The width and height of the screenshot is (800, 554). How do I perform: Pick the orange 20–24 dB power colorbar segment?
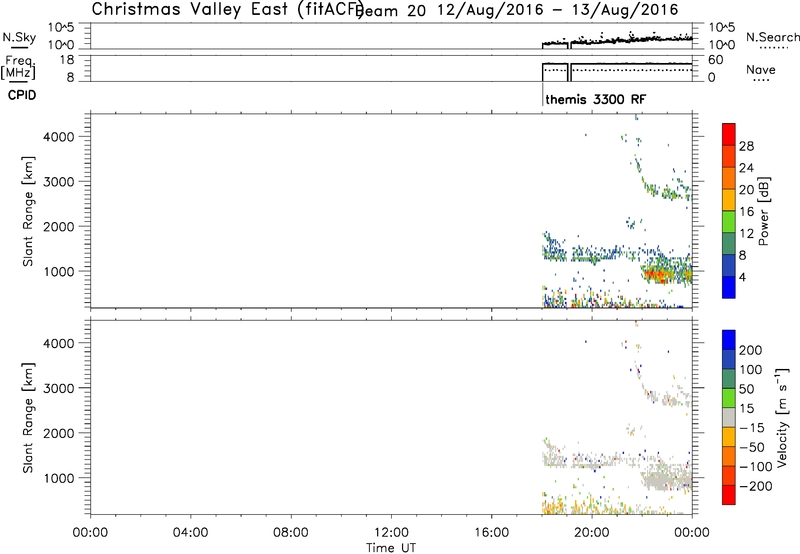point(729,178)
